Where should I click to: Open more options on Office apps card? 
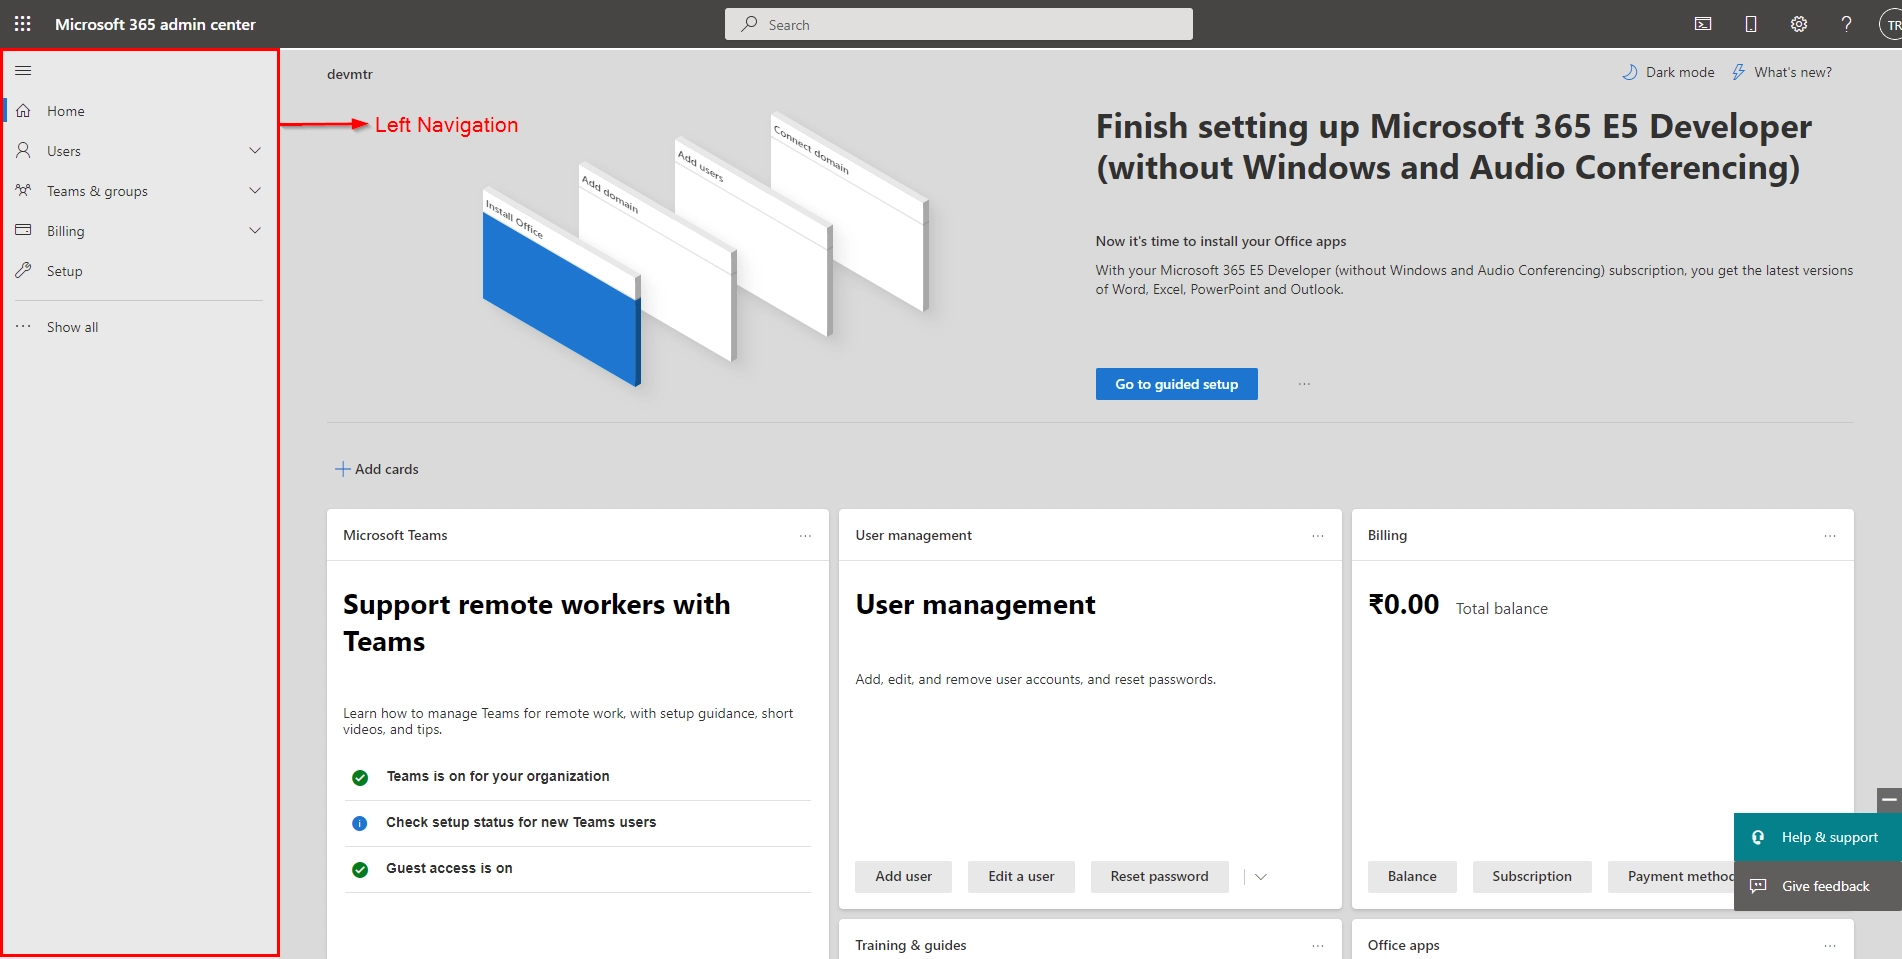(1830, 946)
